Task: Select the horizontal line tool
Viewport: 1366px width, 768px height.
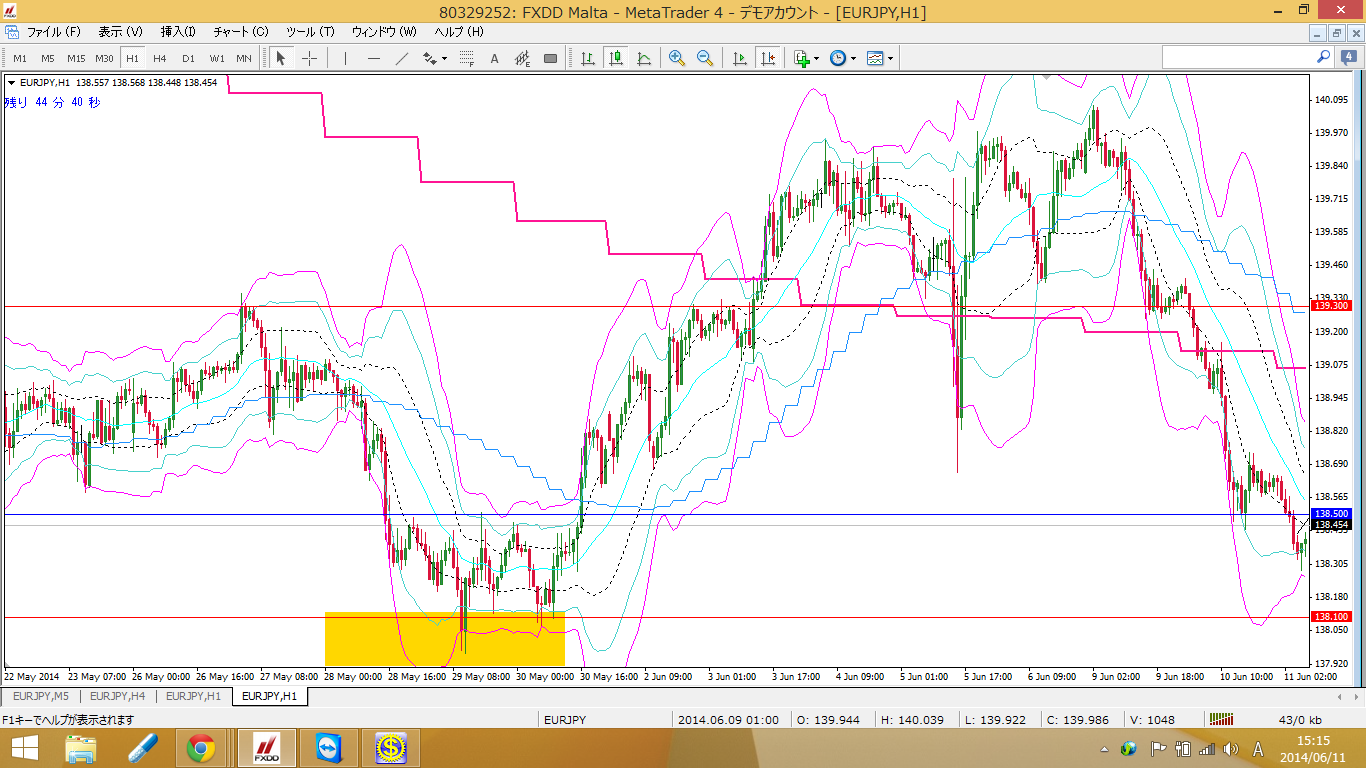Action: coord(374,58)
